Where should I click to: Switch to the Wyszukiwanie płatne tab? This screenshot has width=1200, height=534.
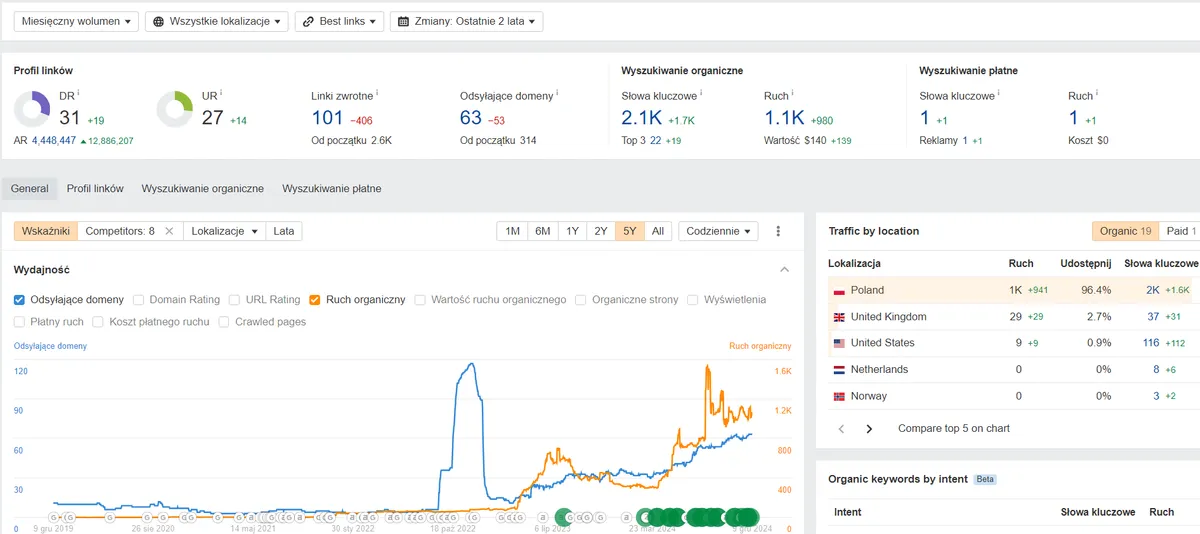click(x=331, y=188)
